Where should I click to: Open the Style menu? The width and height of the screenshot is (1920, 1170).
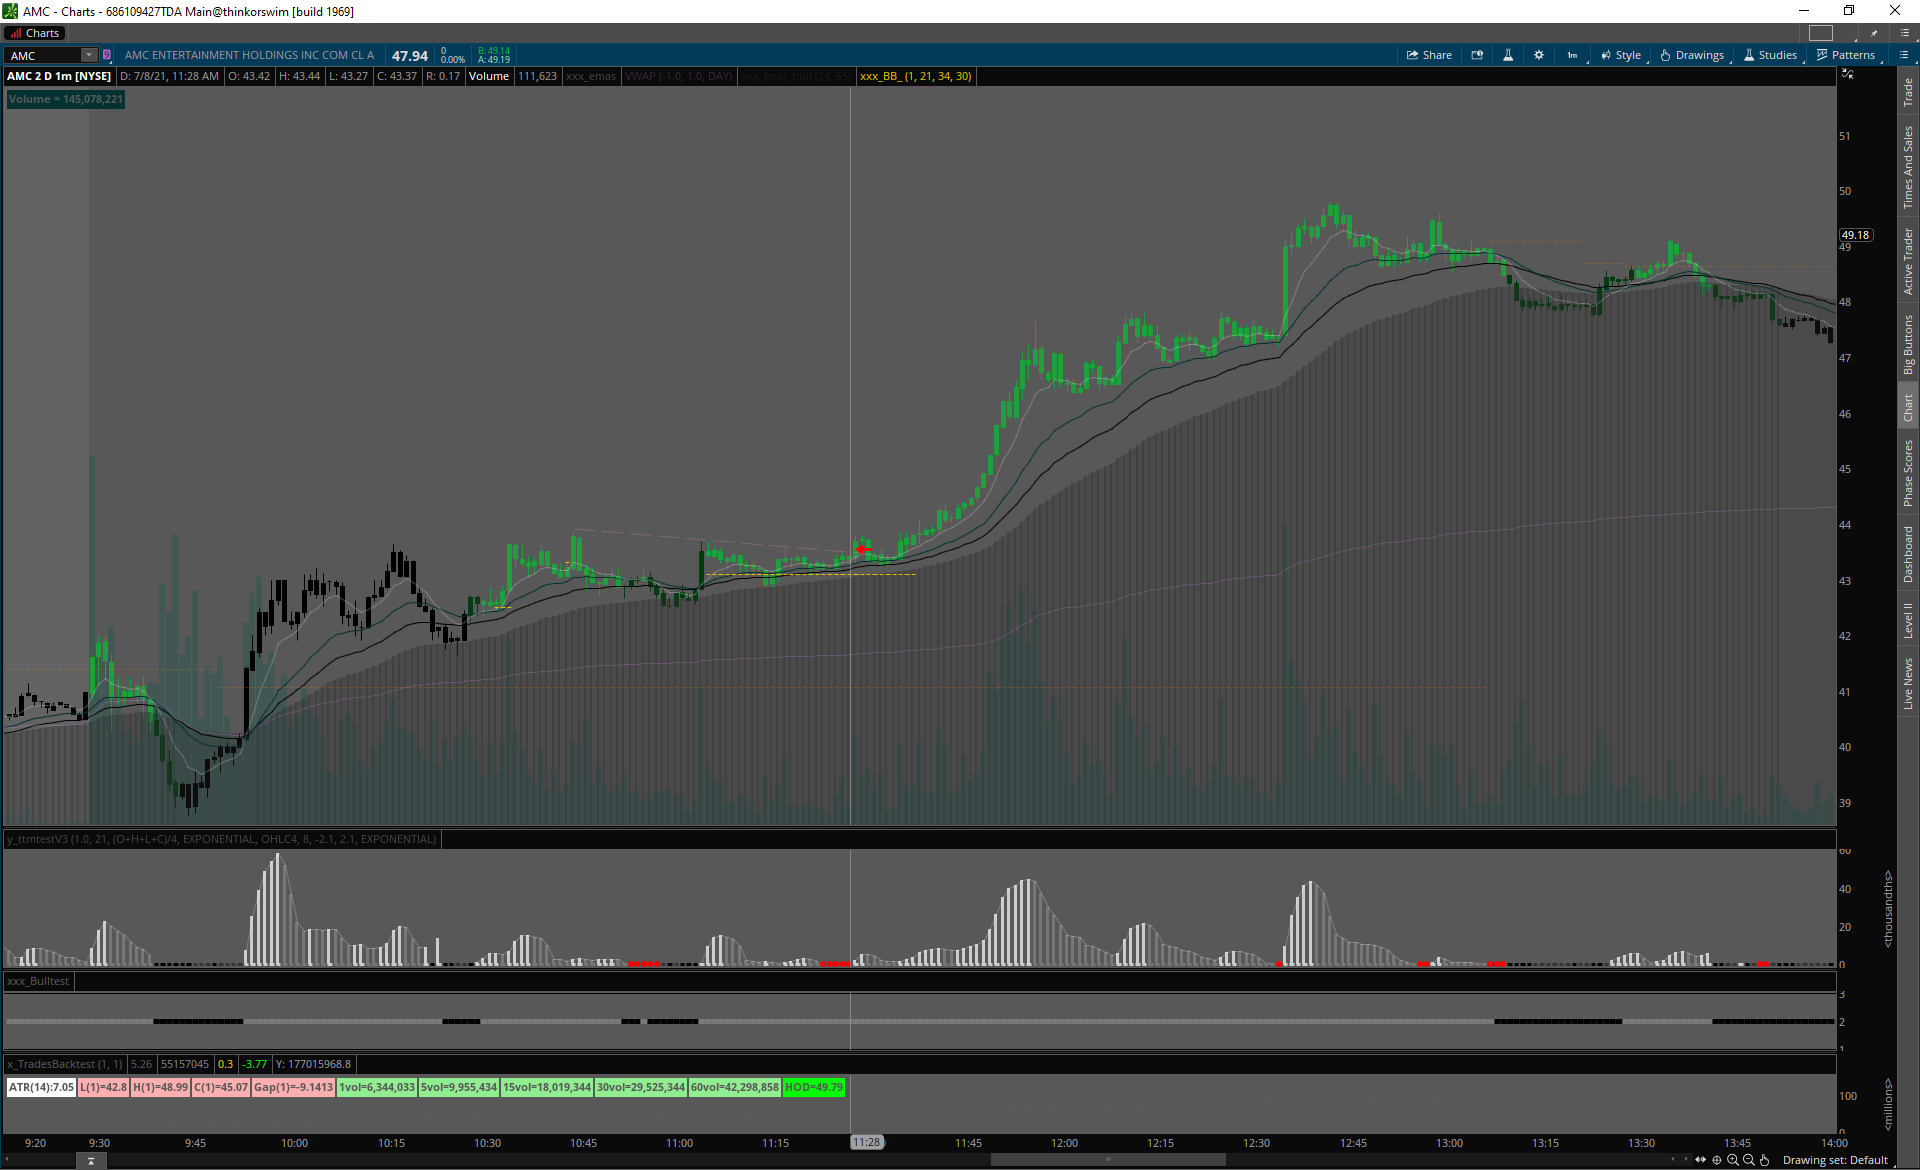[1621, 55]
